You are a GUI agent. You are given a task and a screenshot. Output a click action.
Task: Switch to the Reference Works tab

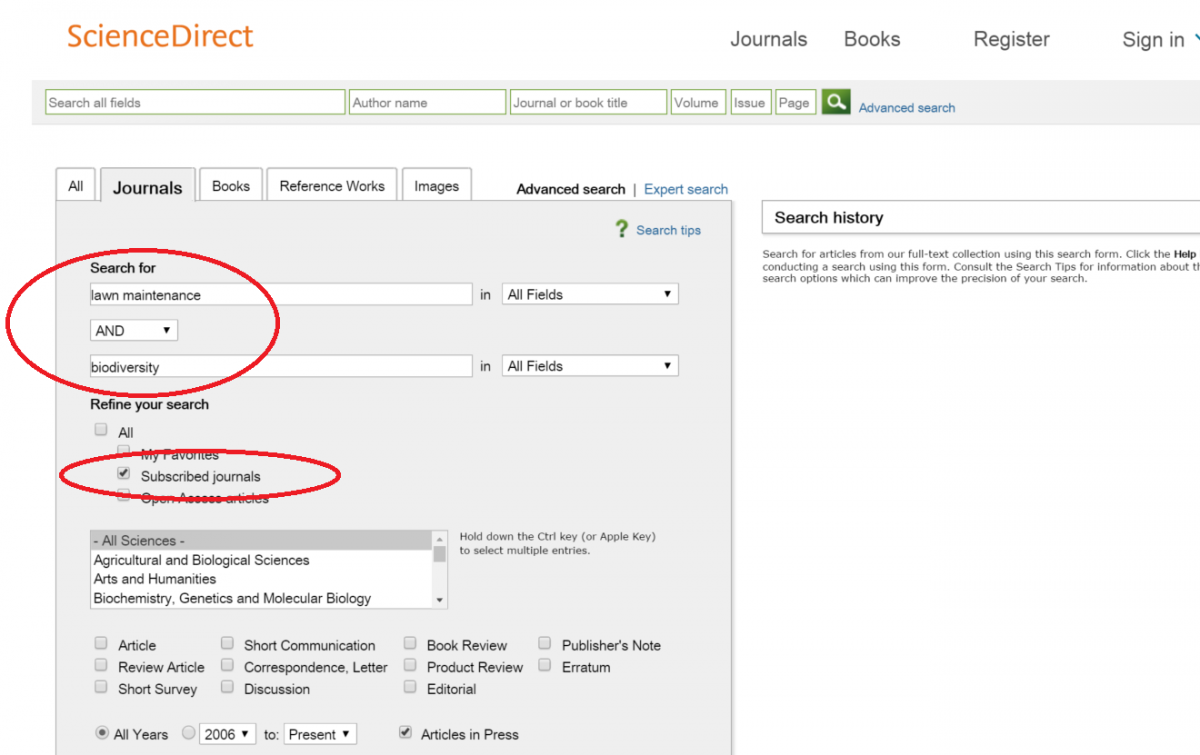332,186
